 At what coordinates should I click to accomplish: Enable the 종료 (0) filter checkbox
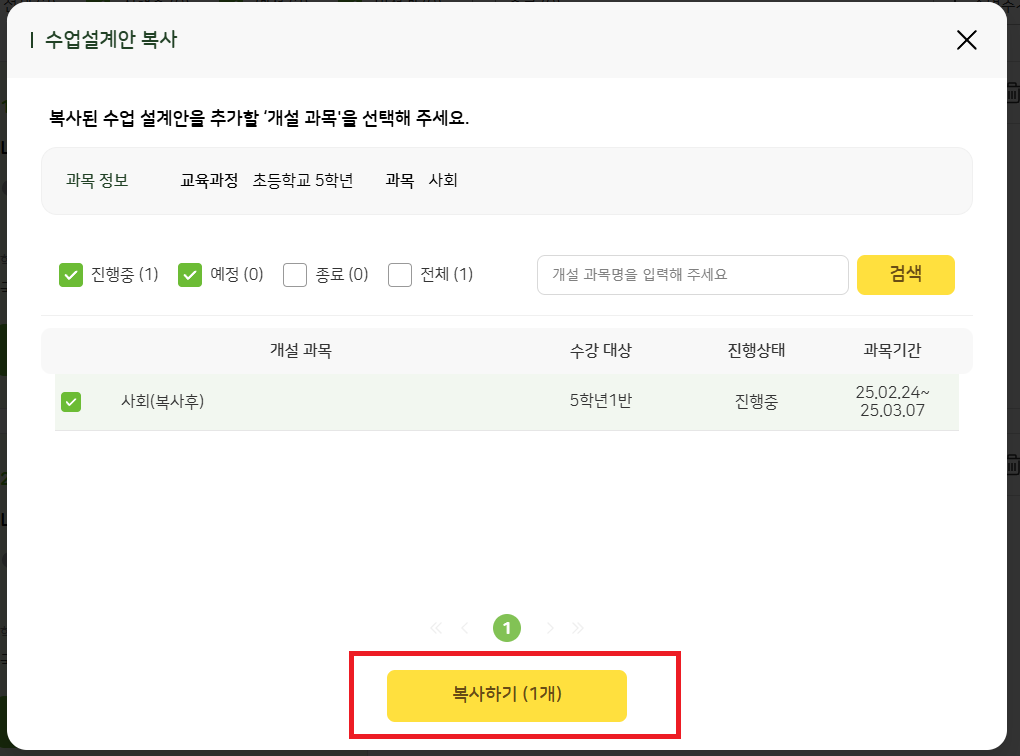pos(295,275)
